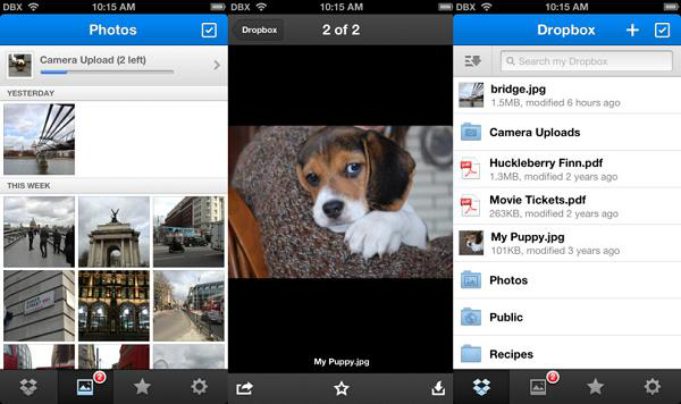Tap the share arrow icon in photo viewer
Image resolution: width=681 pixels, height=404 pixels.
(x=245, y=388)
